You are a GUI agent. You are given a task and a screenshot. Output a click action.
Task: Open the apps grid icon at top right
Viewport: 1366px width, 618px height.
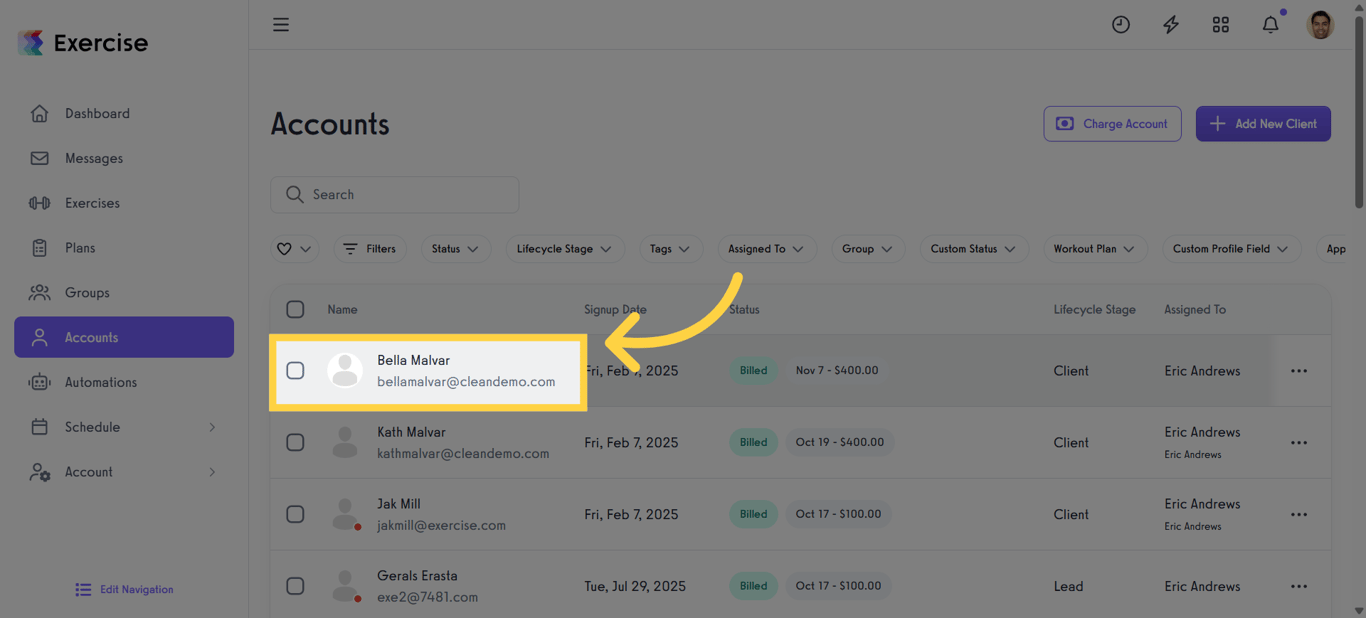[x=1220, y=24]
